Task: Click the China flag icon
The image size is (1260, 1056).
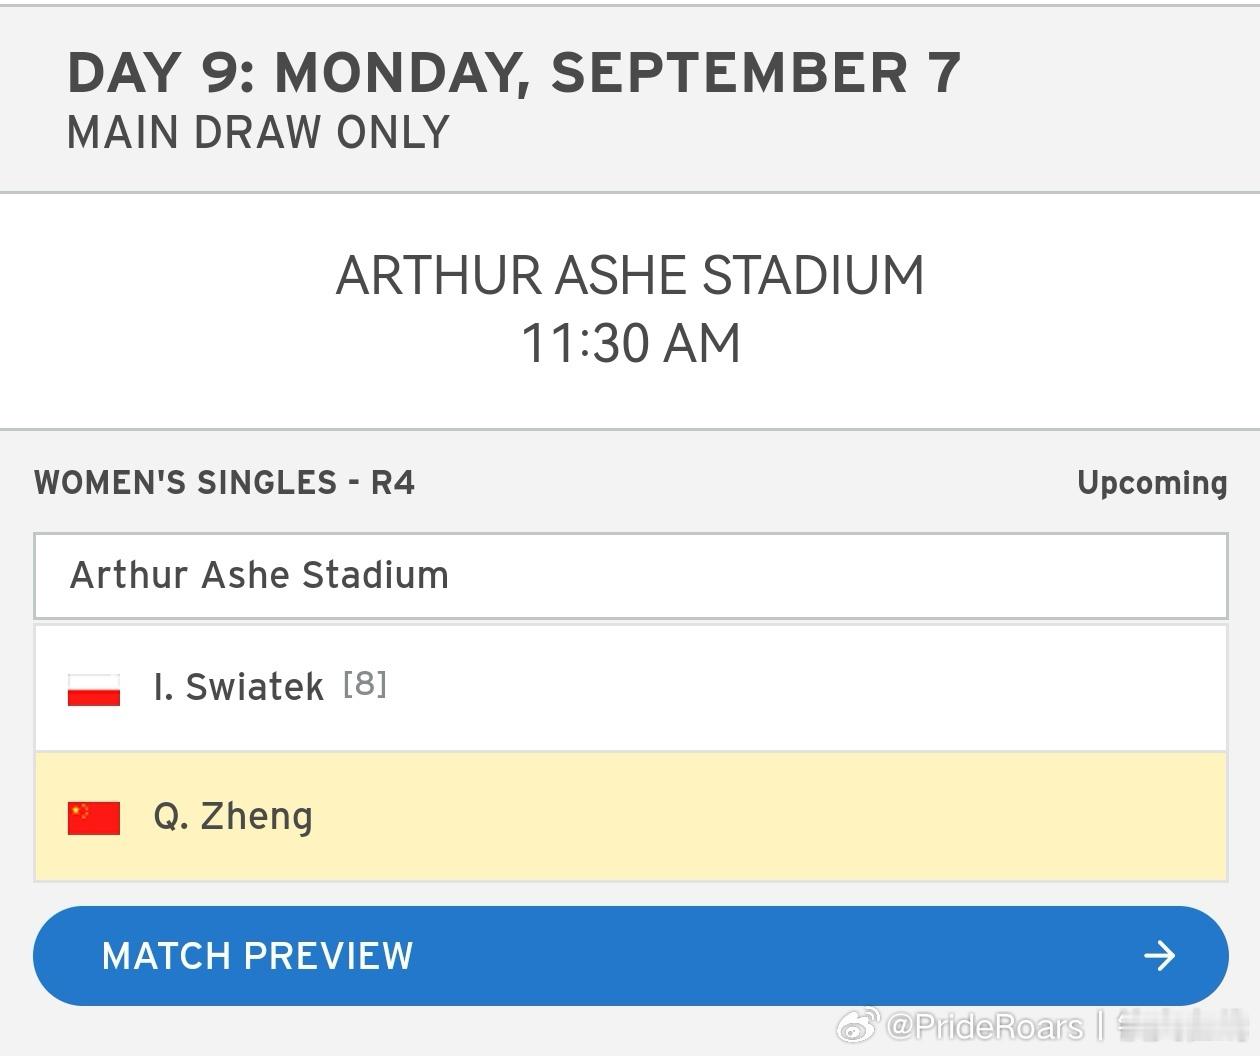Action: point(94,818)
